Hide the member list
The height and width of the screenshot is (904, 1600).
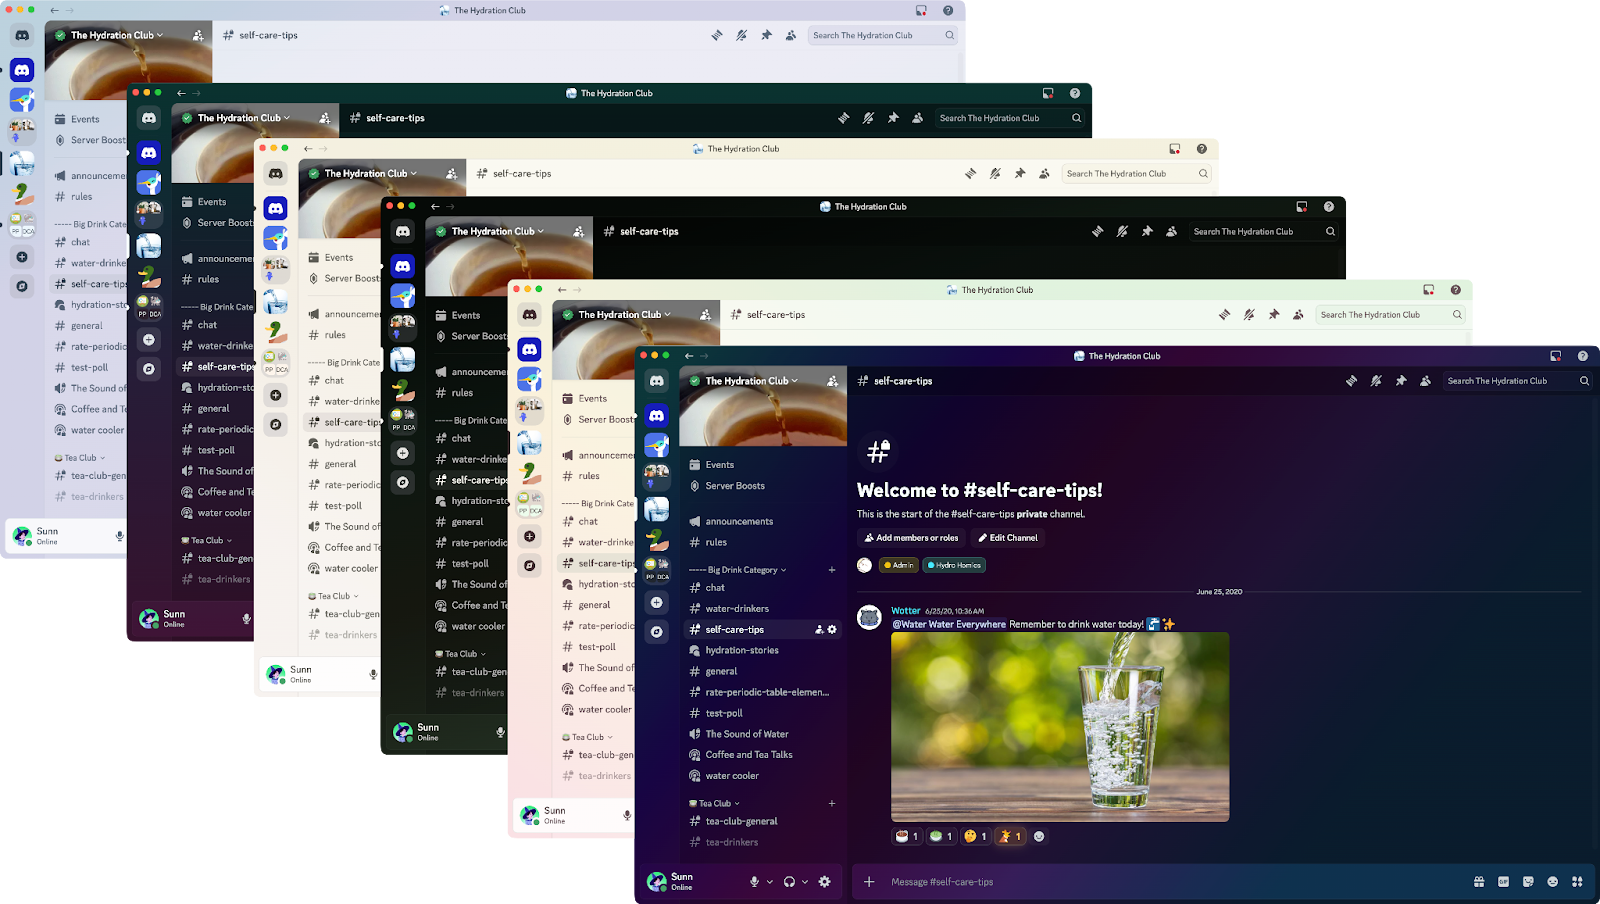click(x=1427, y=380)
